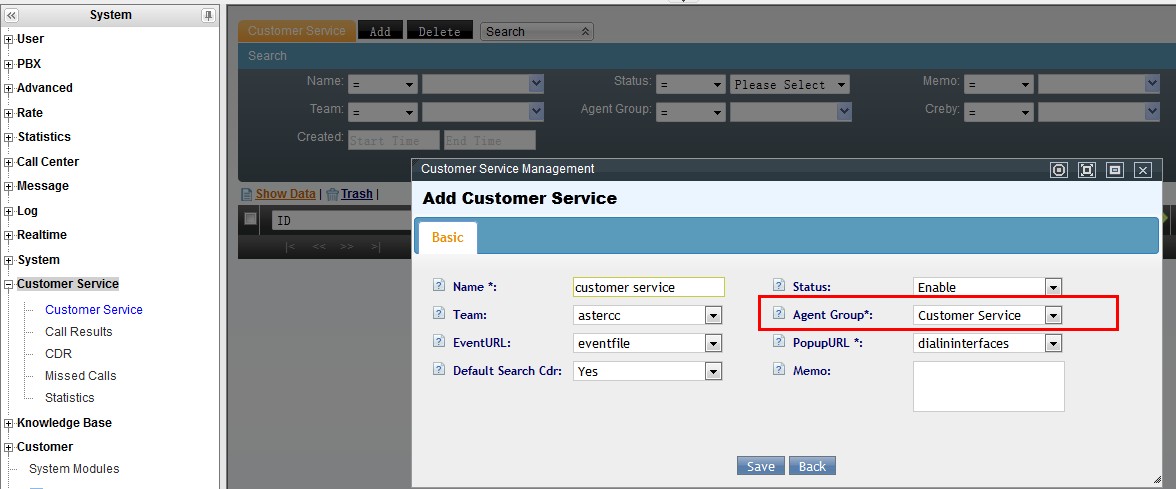Click help icon next to Name field
The height and width of the screenshot is (489, 1176).
tap(438, 287)
